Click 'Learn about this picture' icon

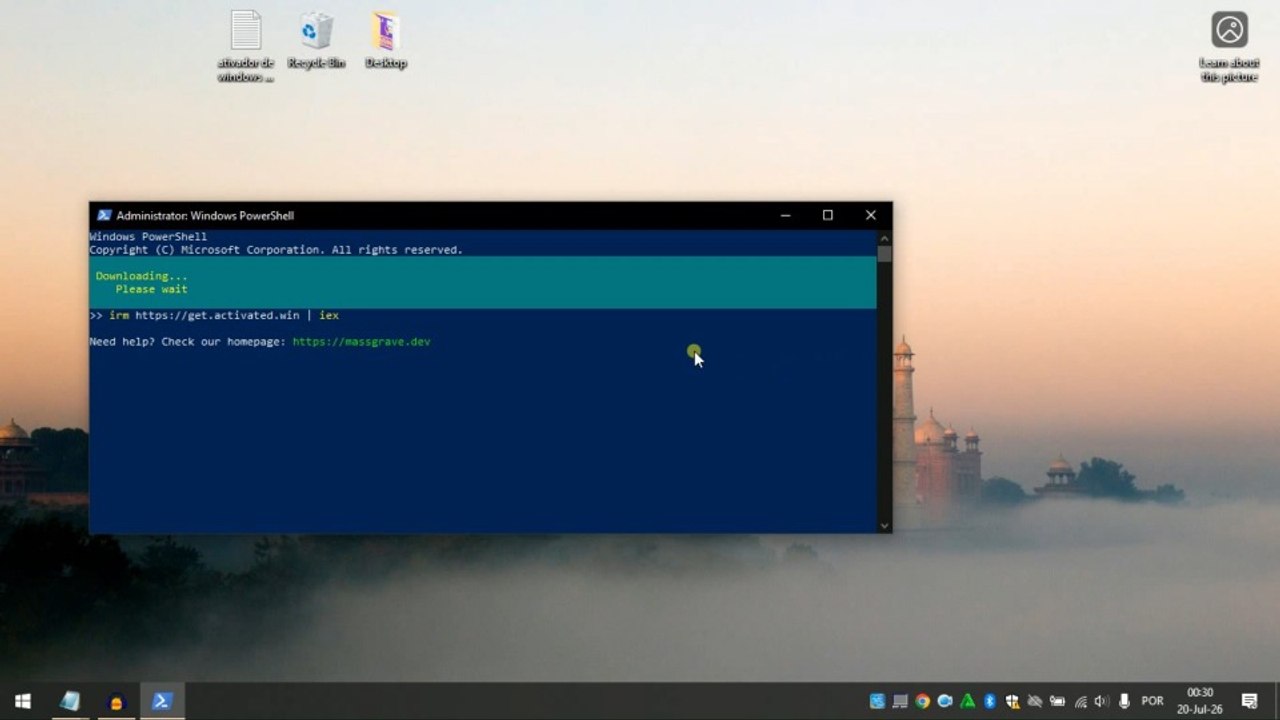coord(1230,47)
